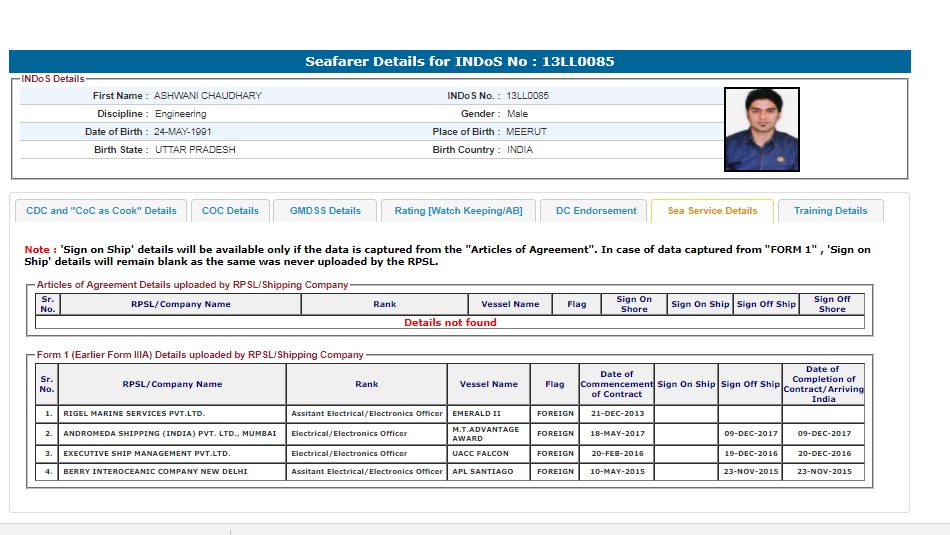
Task: Click the APL SANTIAGO vessel cell
Action: tap(483, 471)
